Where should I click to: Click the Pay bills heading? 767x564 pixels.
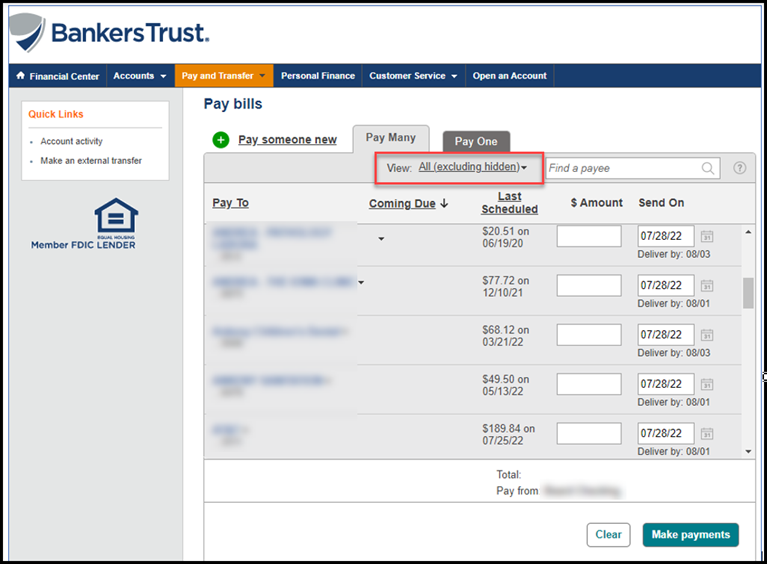(x=233, y=104)
